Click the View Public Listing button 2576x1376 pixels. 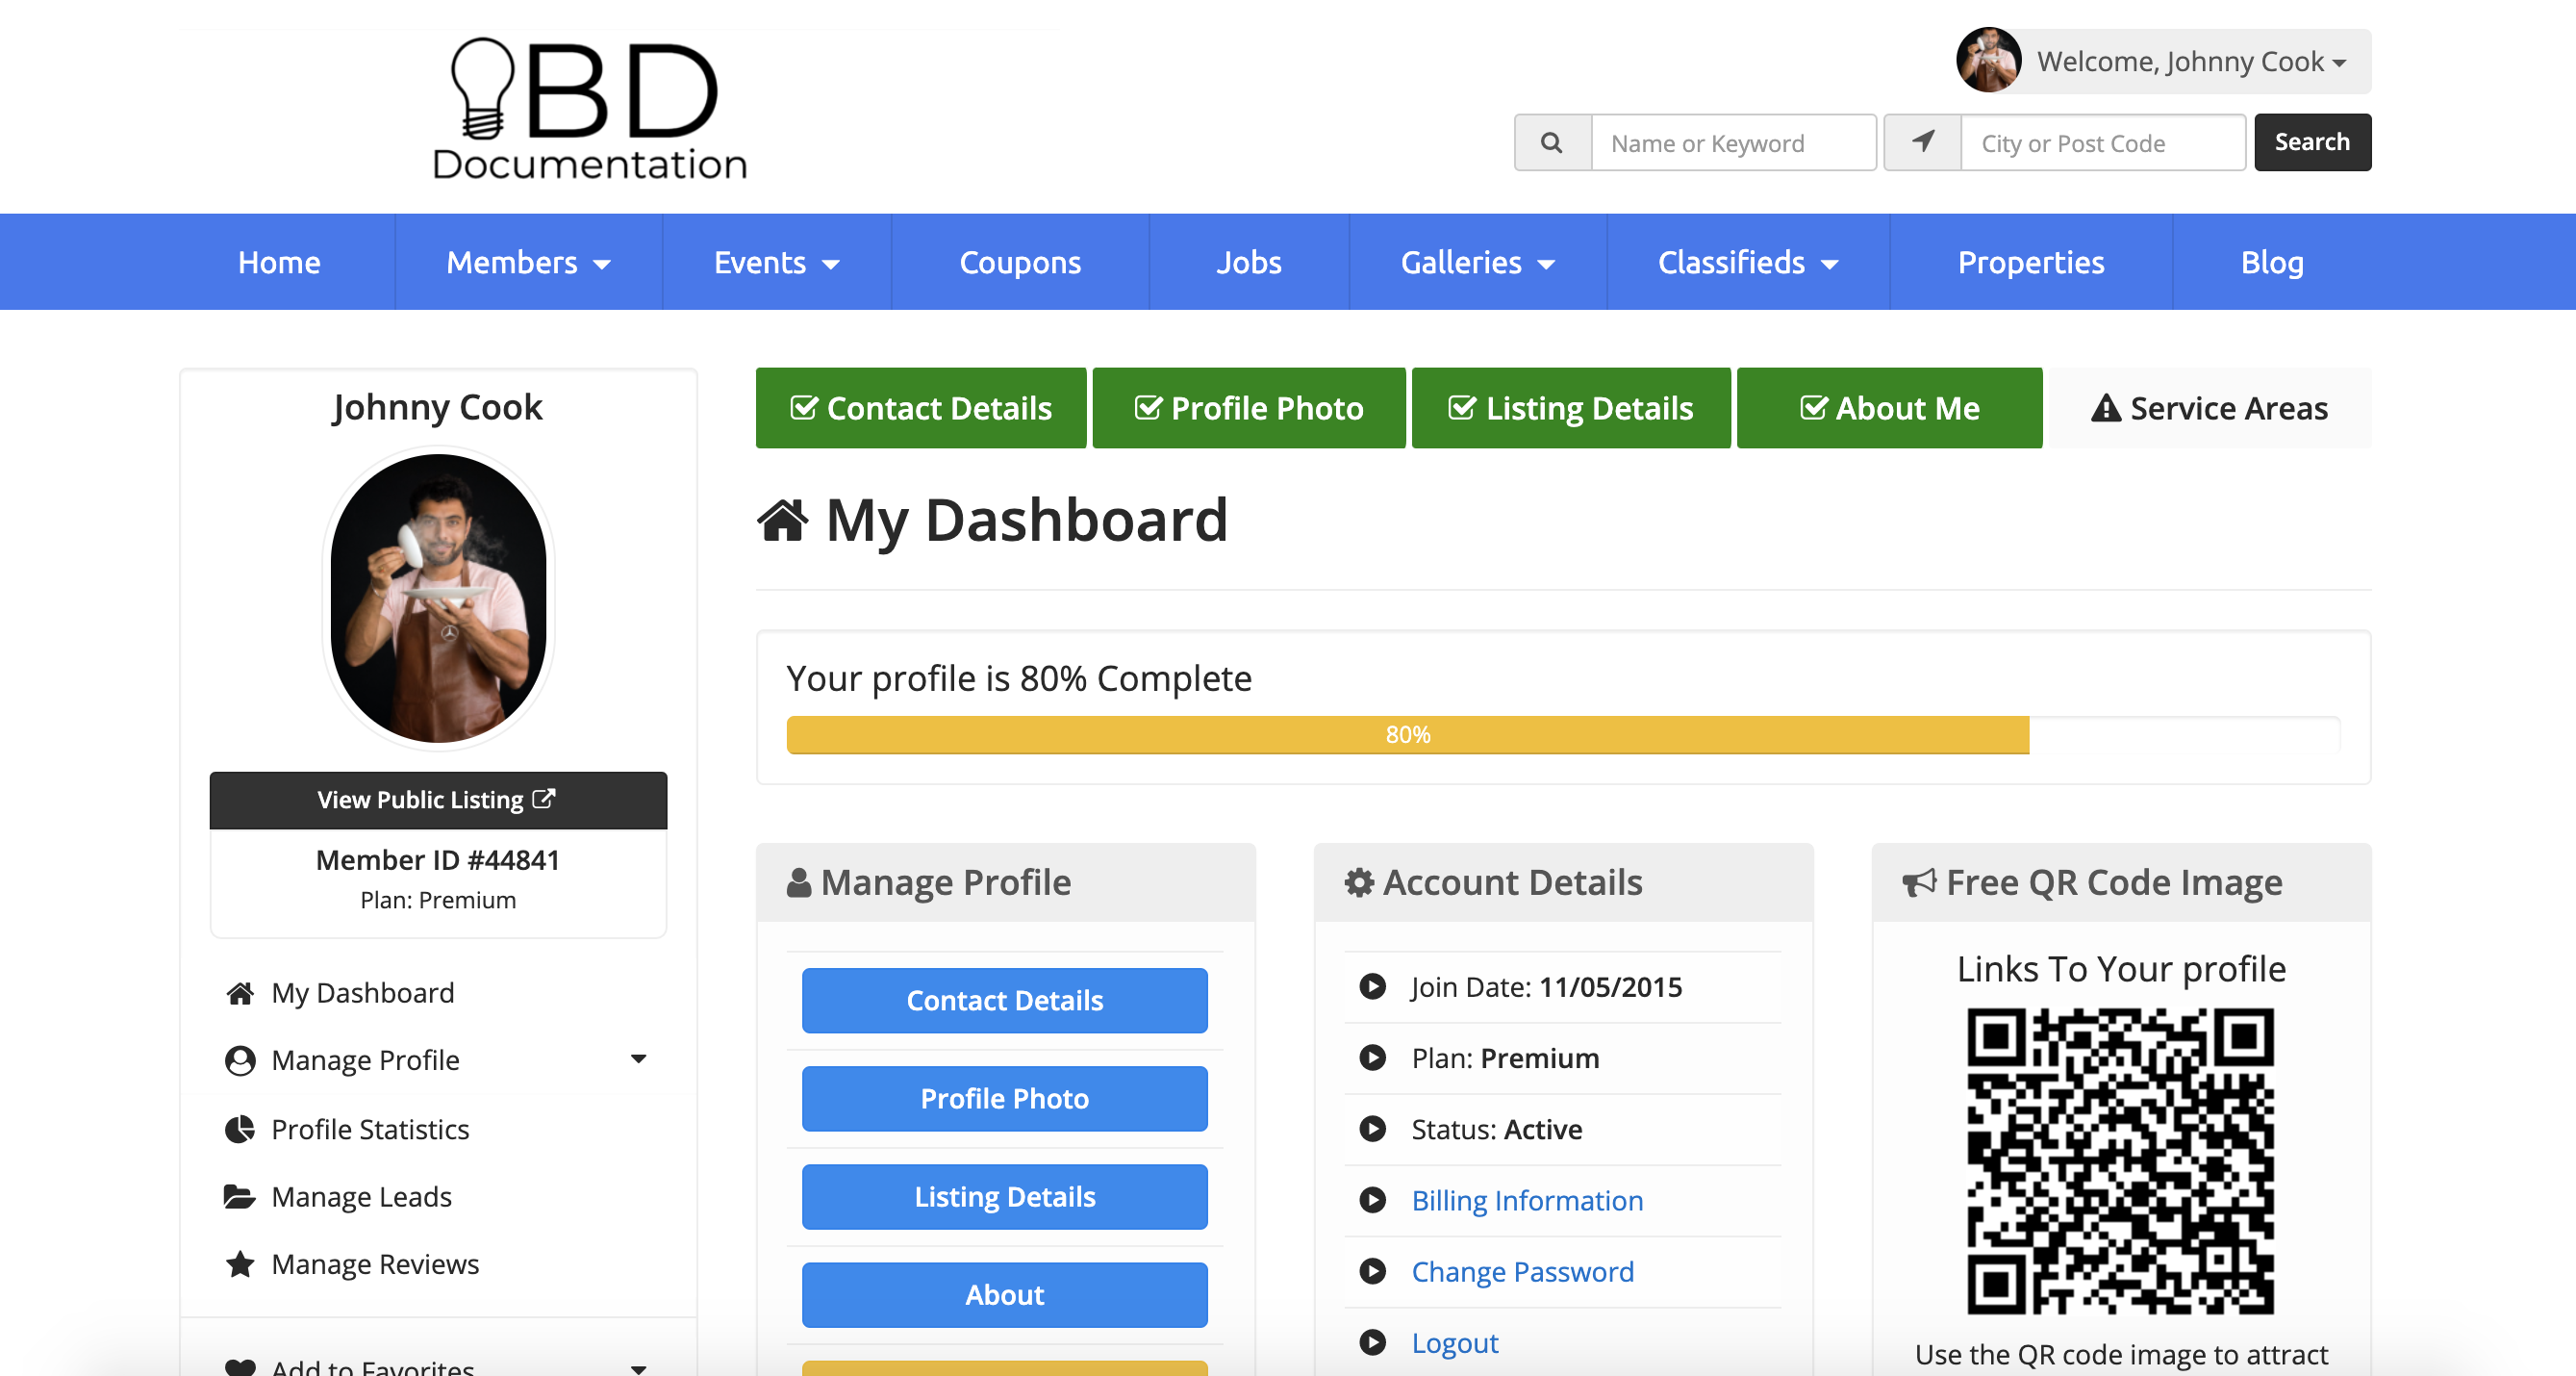pos(438,800)
